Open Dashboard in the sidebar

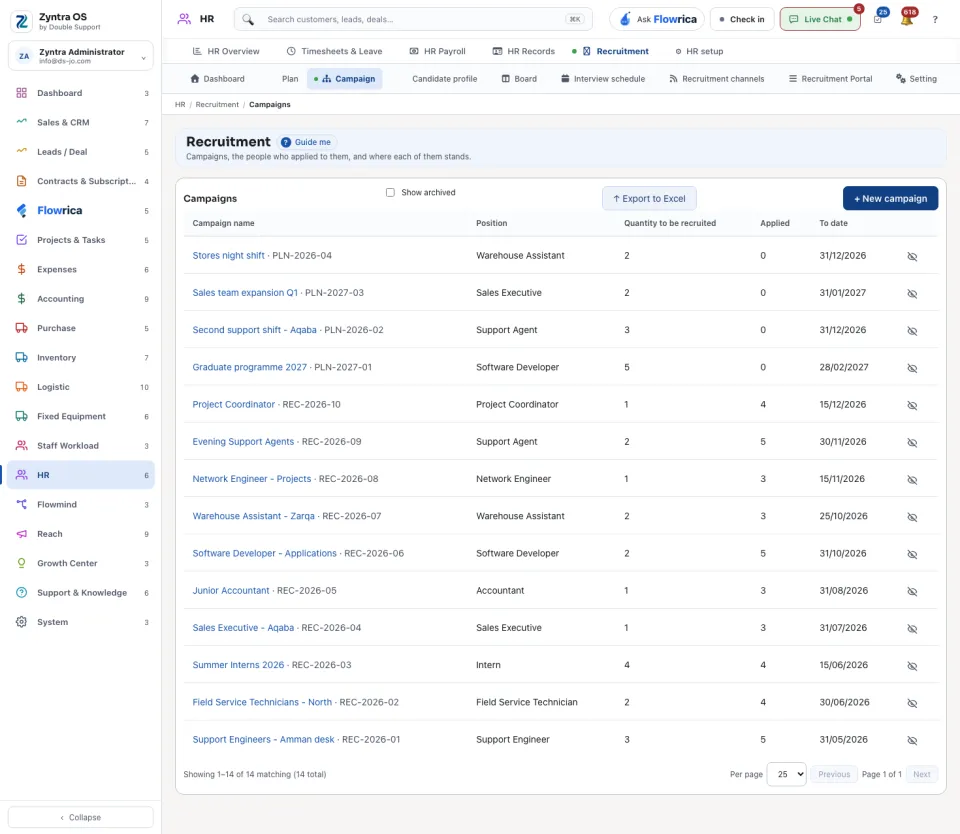(x=81, y=93)
